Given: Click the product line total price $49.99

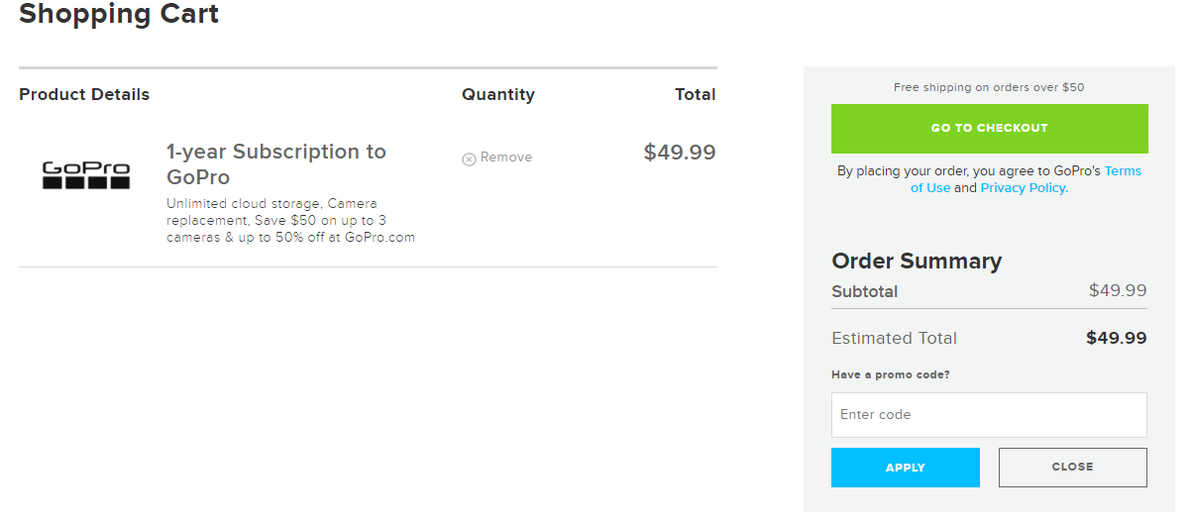Looking at the screenshot, I should coord(679,152).
